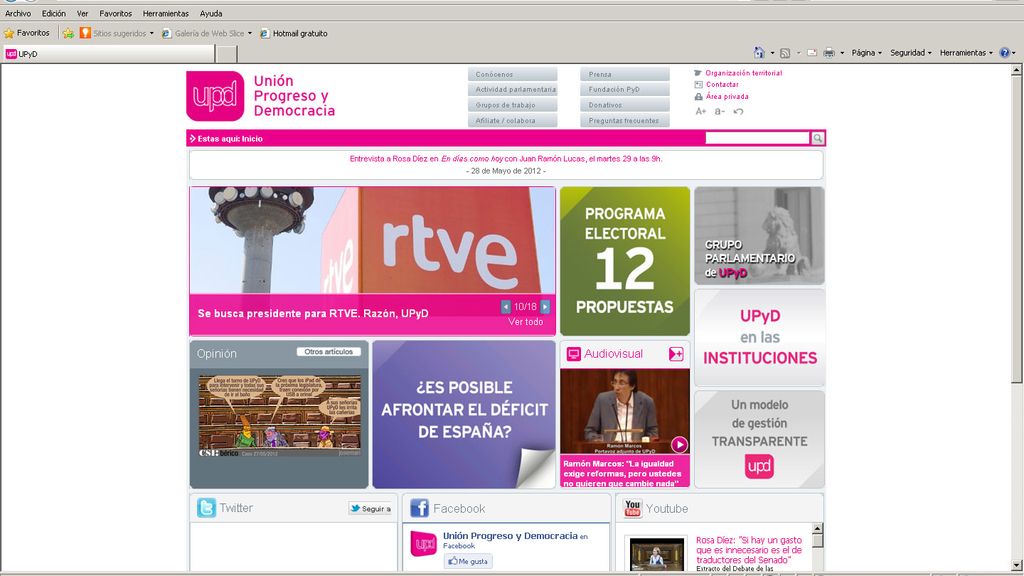Click the magnifier search icon
This screenshot has height=576, width=1024.
pyautogui.click(x=818, y=138)
